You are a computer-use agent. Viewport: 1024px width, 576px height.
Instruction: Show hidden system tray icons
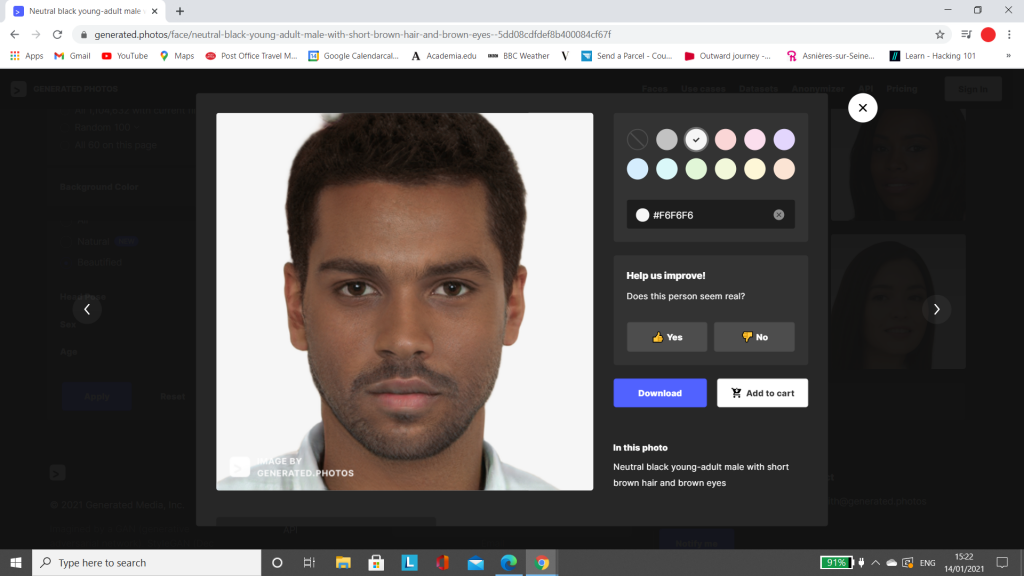(x=876, y=562)
